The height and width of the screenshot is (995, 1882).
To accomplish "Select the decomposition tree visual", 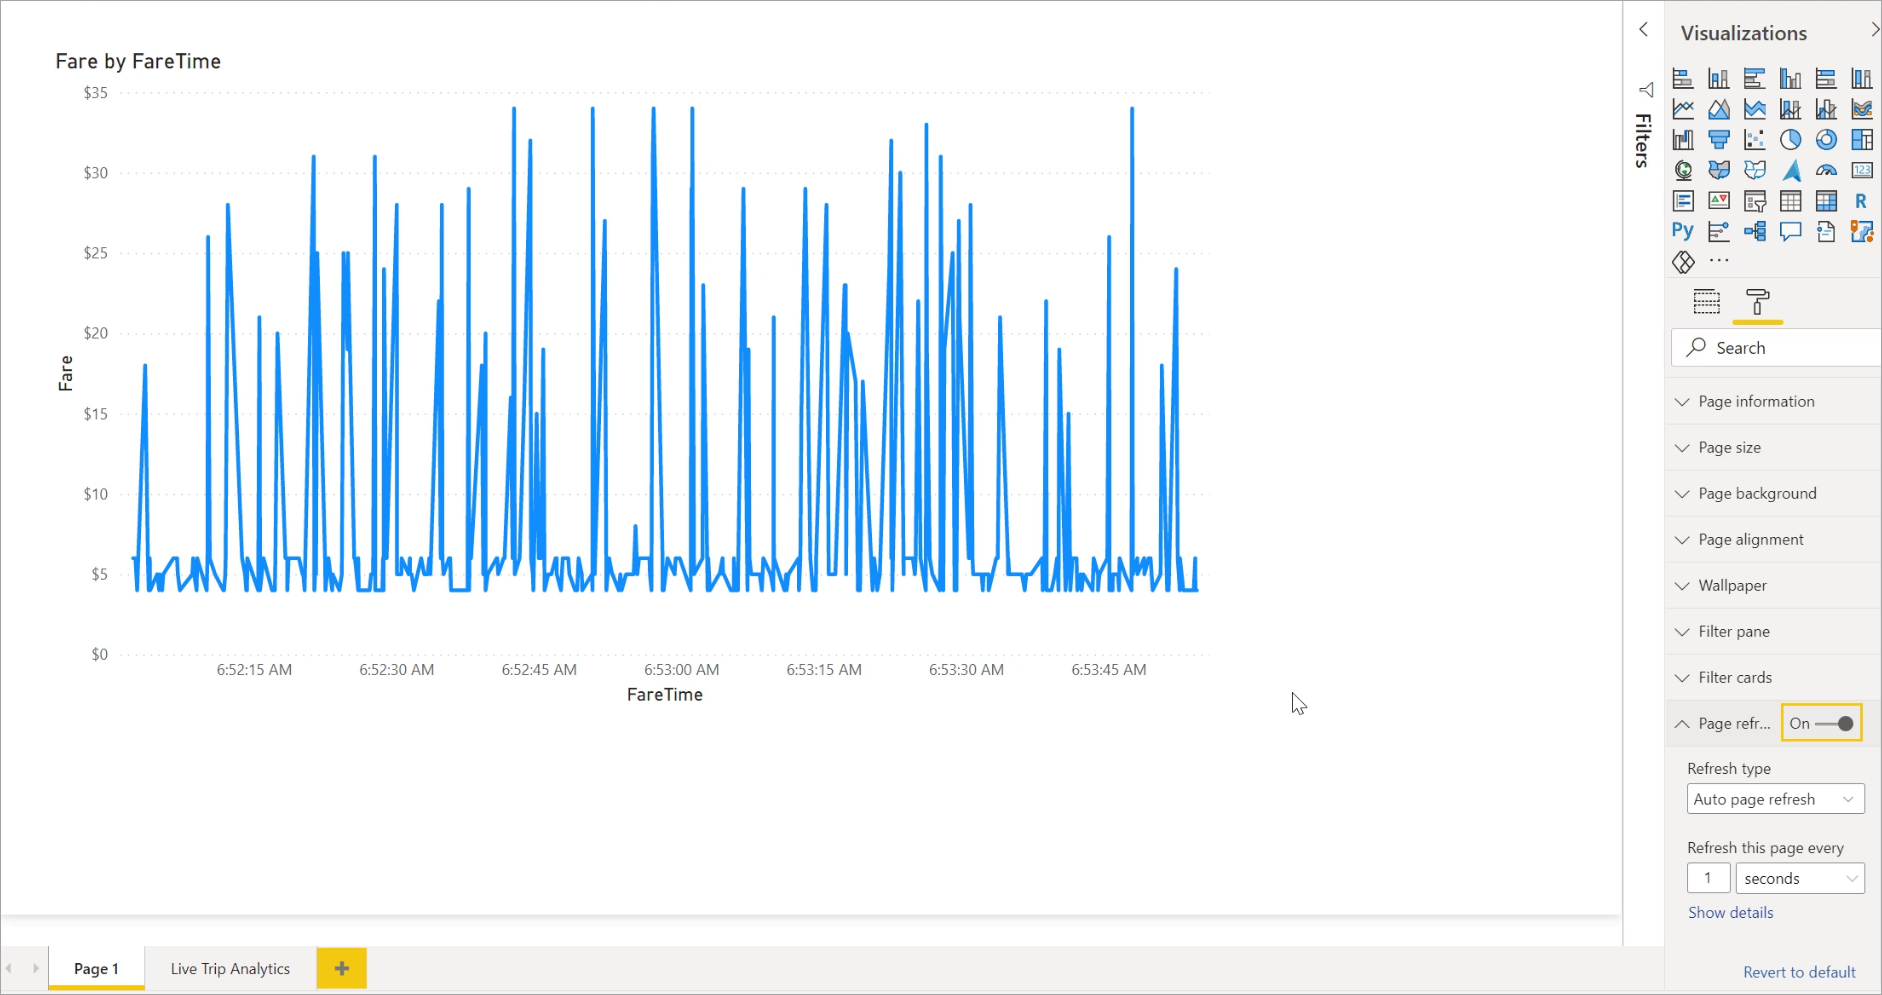I will point(1755,231).
